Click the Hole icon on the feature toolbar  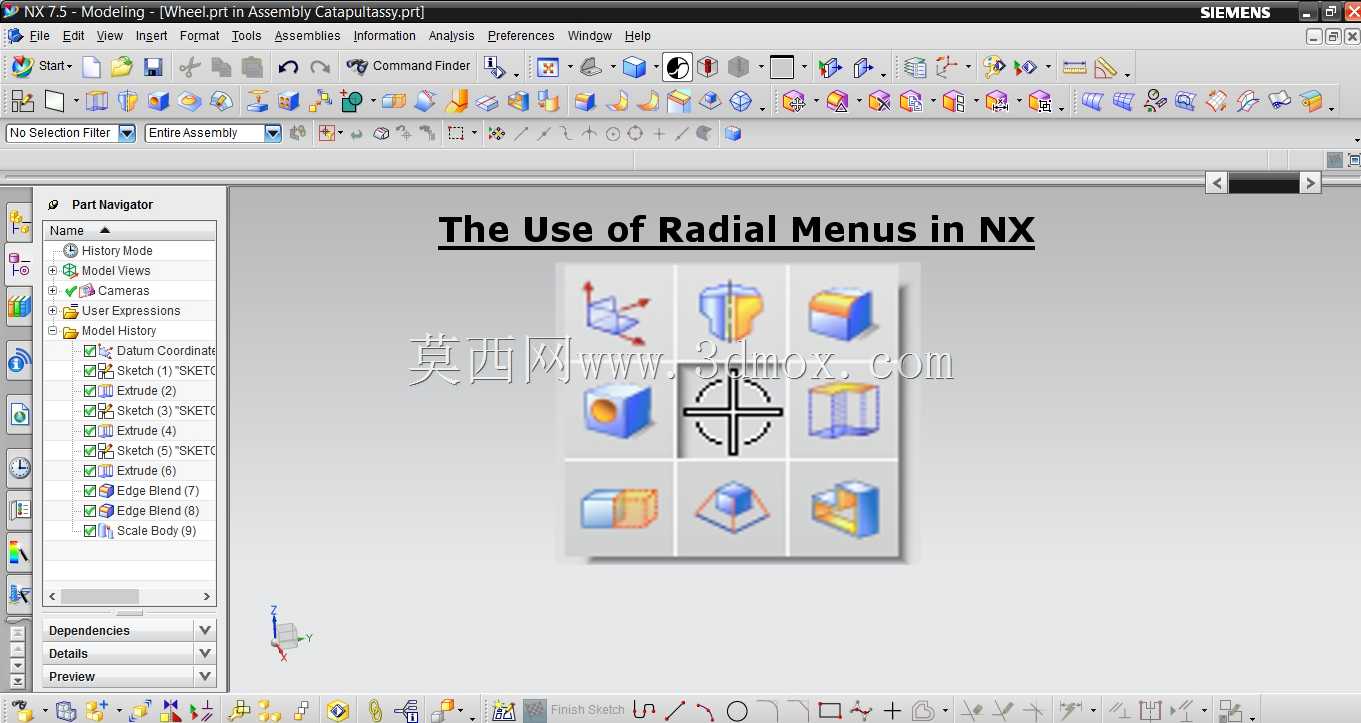[x=158, y=101]
